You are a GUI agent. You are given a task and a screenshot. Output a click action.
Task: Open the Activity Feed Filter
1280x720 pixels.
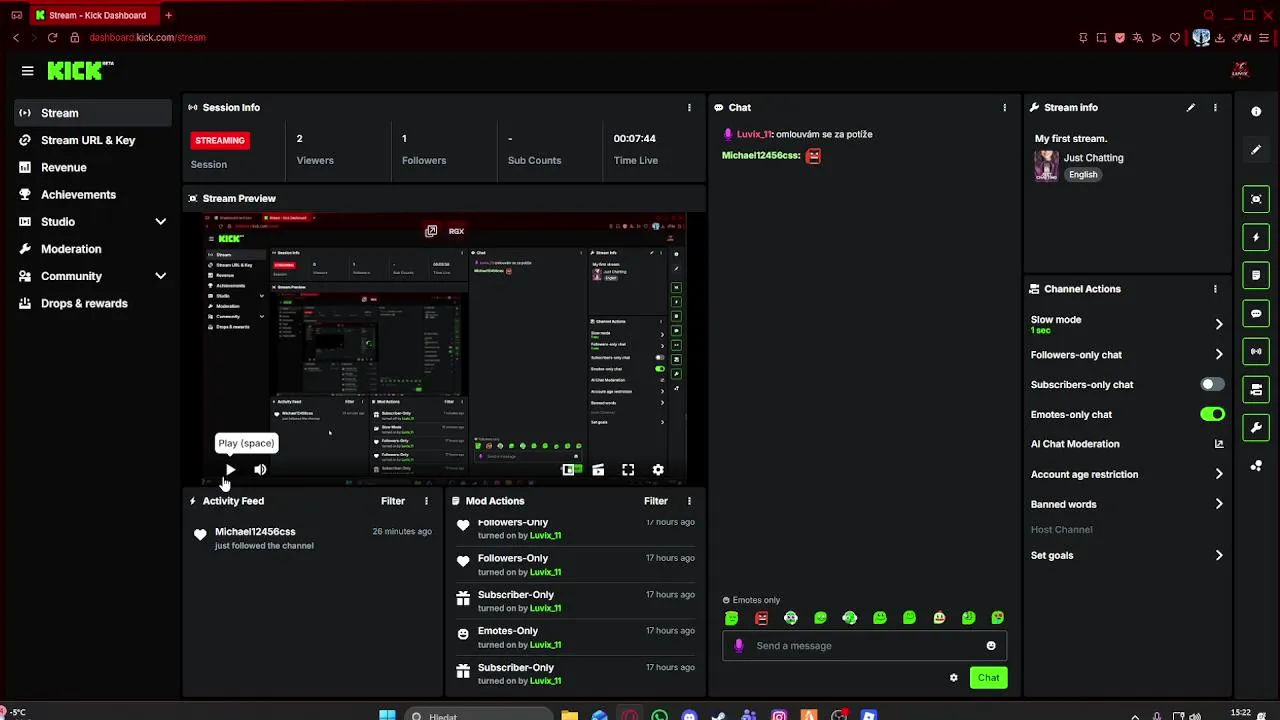click(x=392, y=501)
